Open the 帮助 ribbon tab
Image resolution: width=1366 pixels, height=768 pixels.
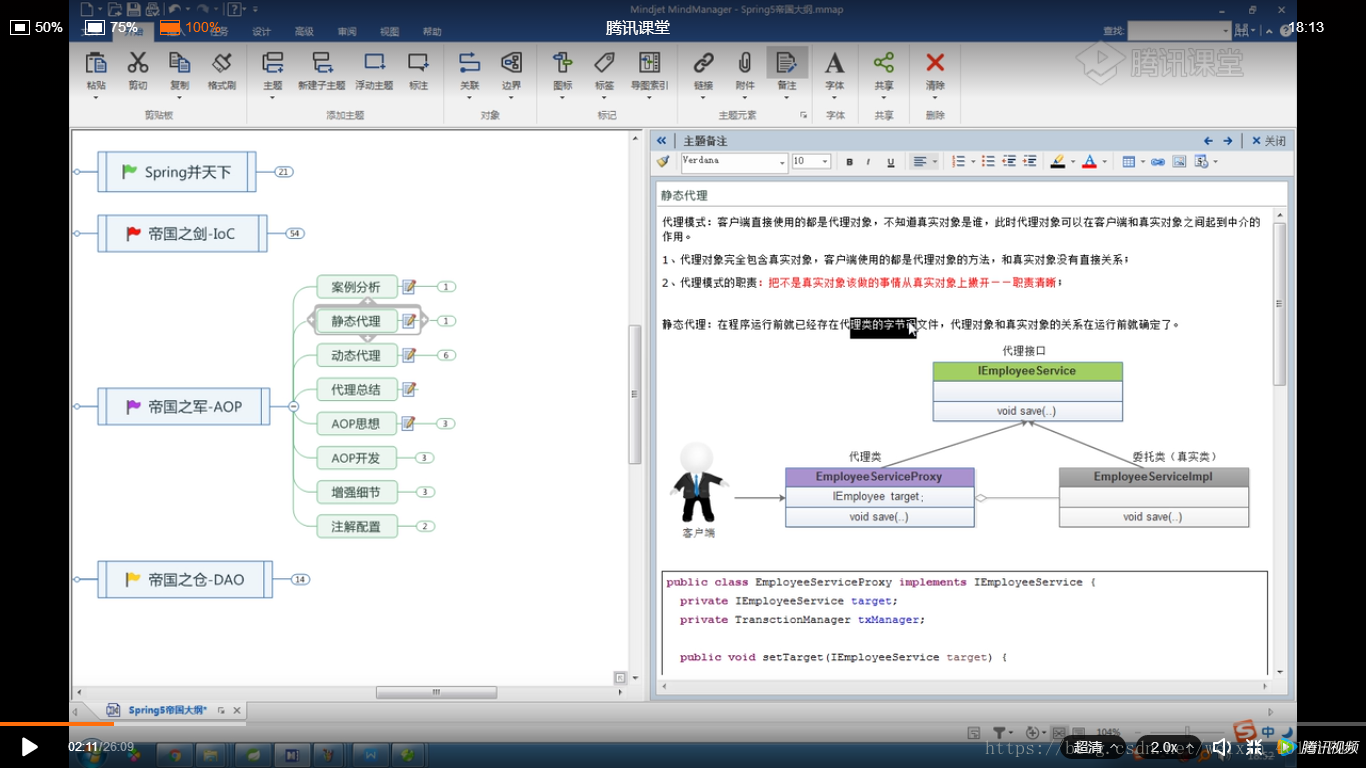(432, 32)
